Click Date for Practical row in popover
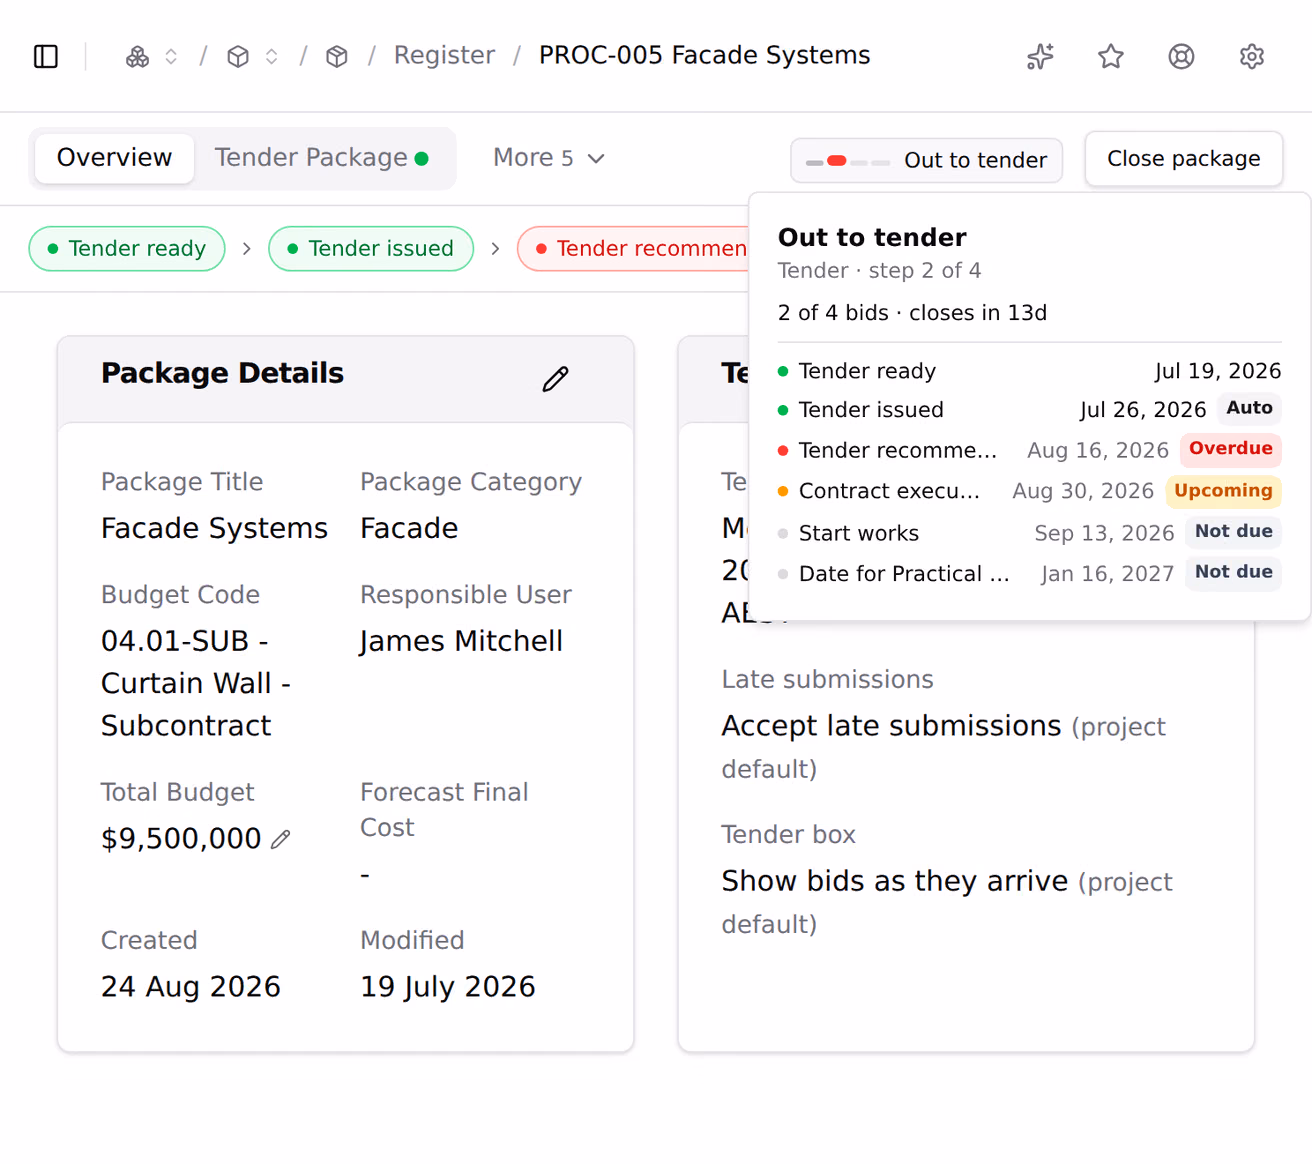 (x=1029, y=573)
